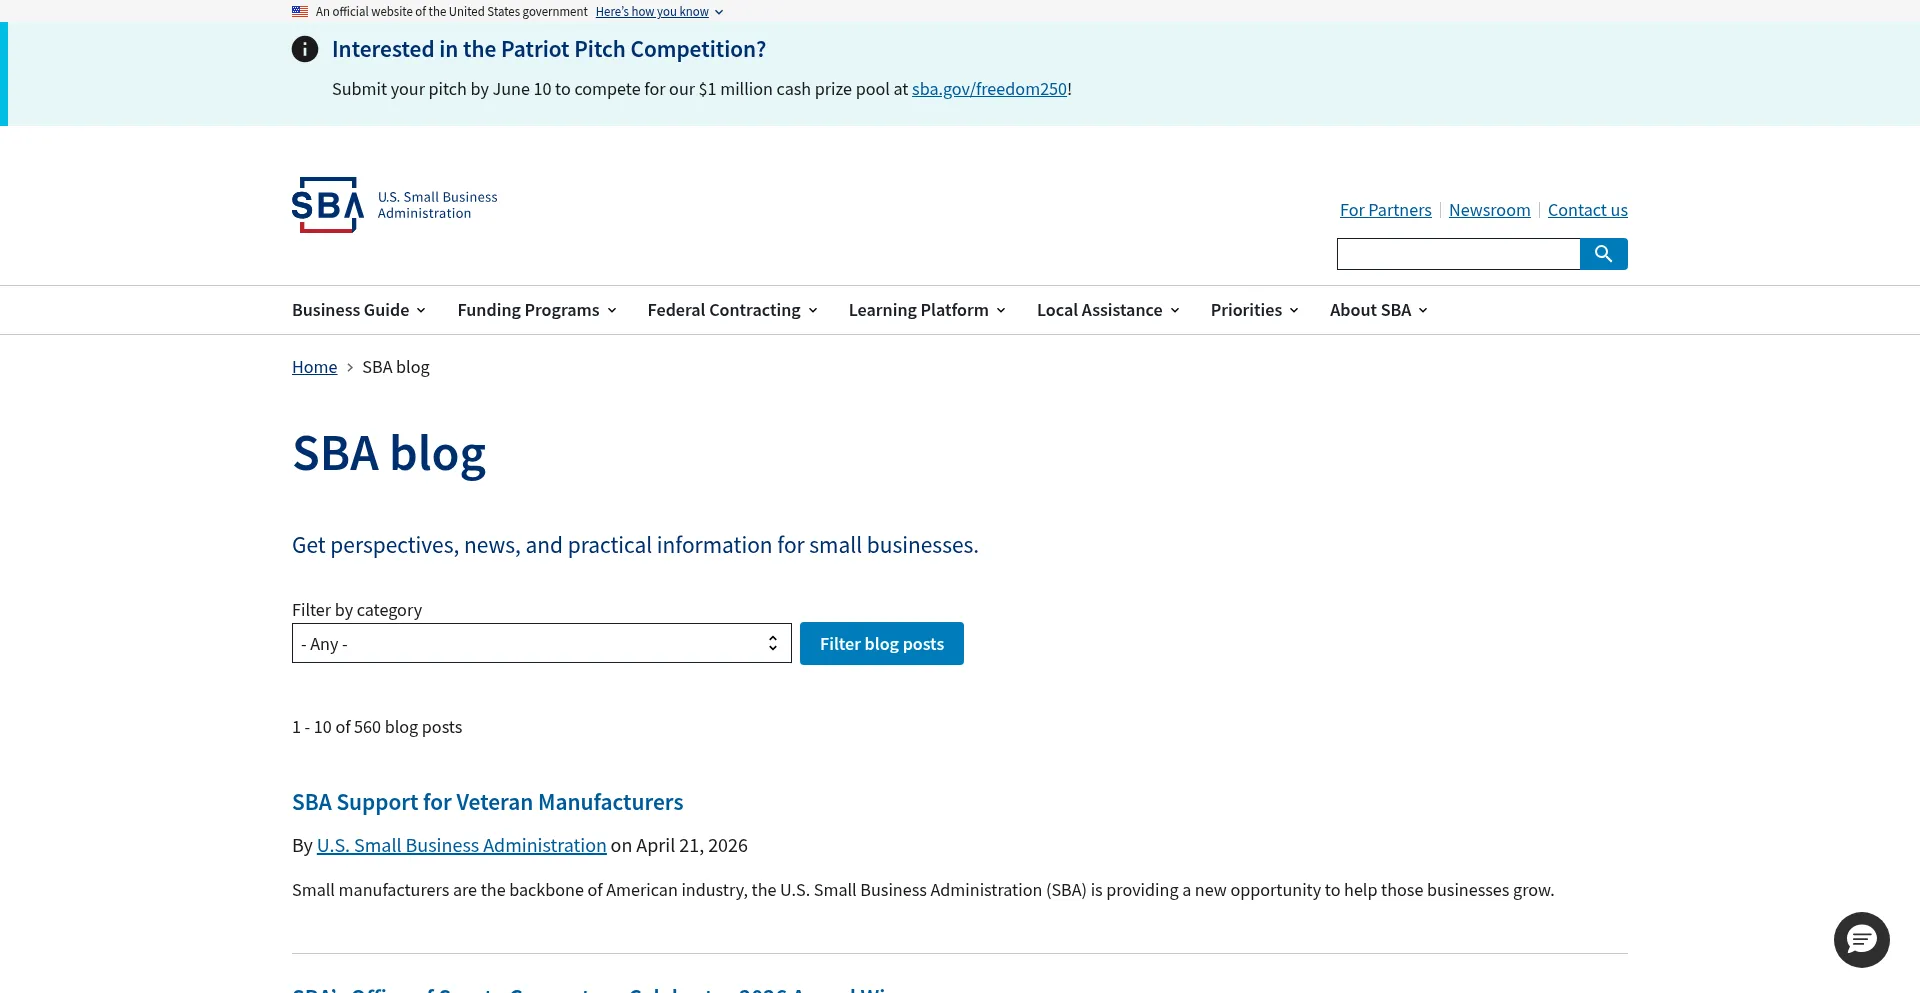Image resolution: width=1920 pixels, height=993 pixels.
Task: Expand the Here's how you know disclosure
Action: 659,12
